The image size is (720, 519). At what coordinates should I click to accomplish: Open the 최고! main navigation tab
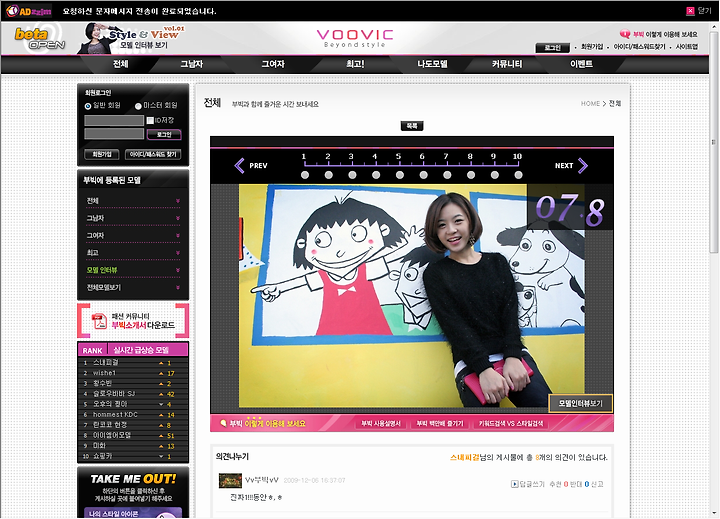(355, 64)
